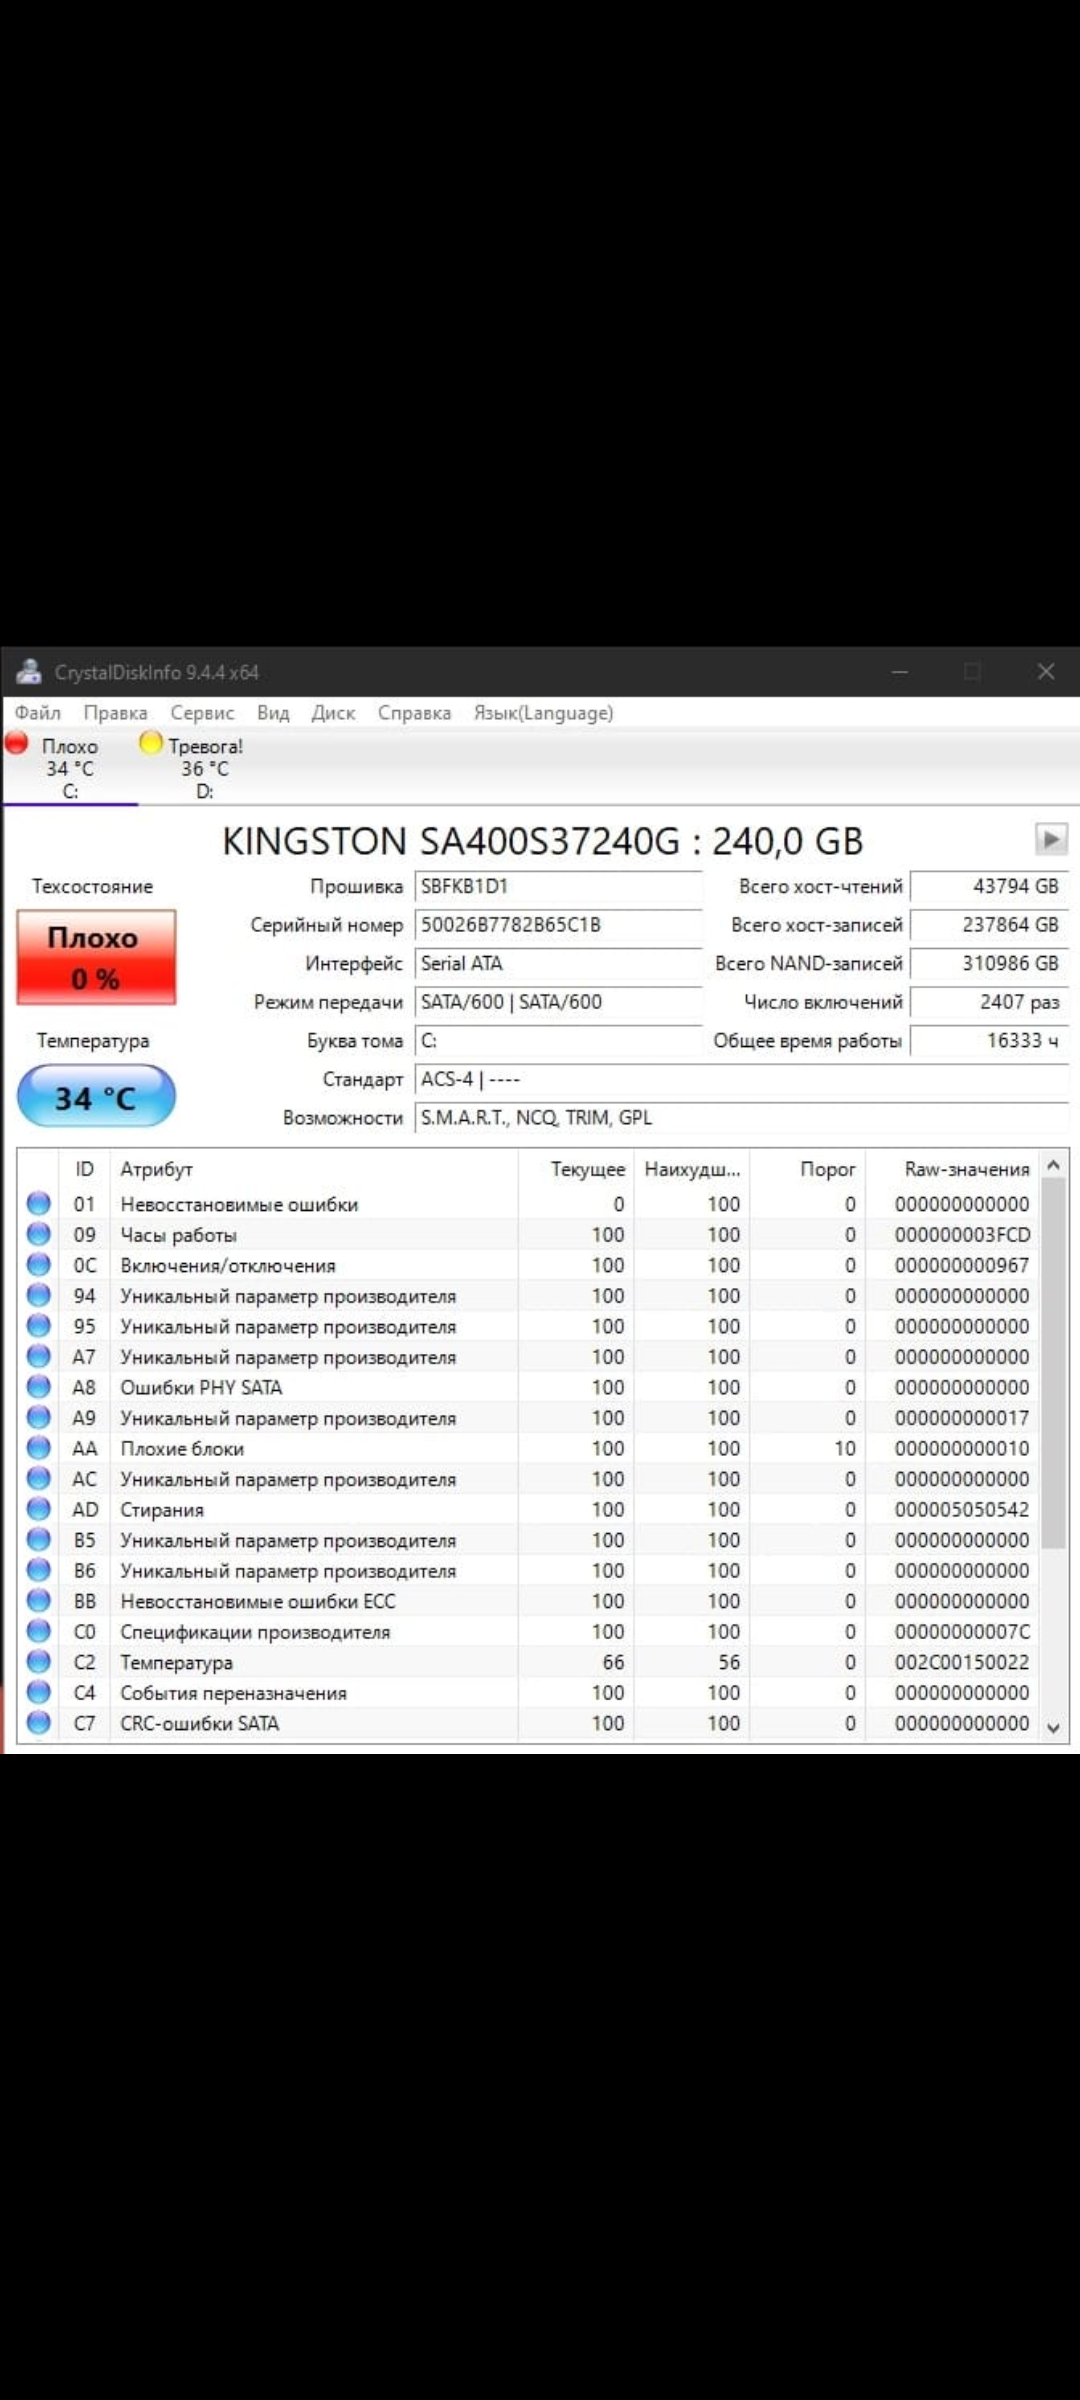Click the blue status dot for attribute AC
1080x2400 pixels.
39,1478
